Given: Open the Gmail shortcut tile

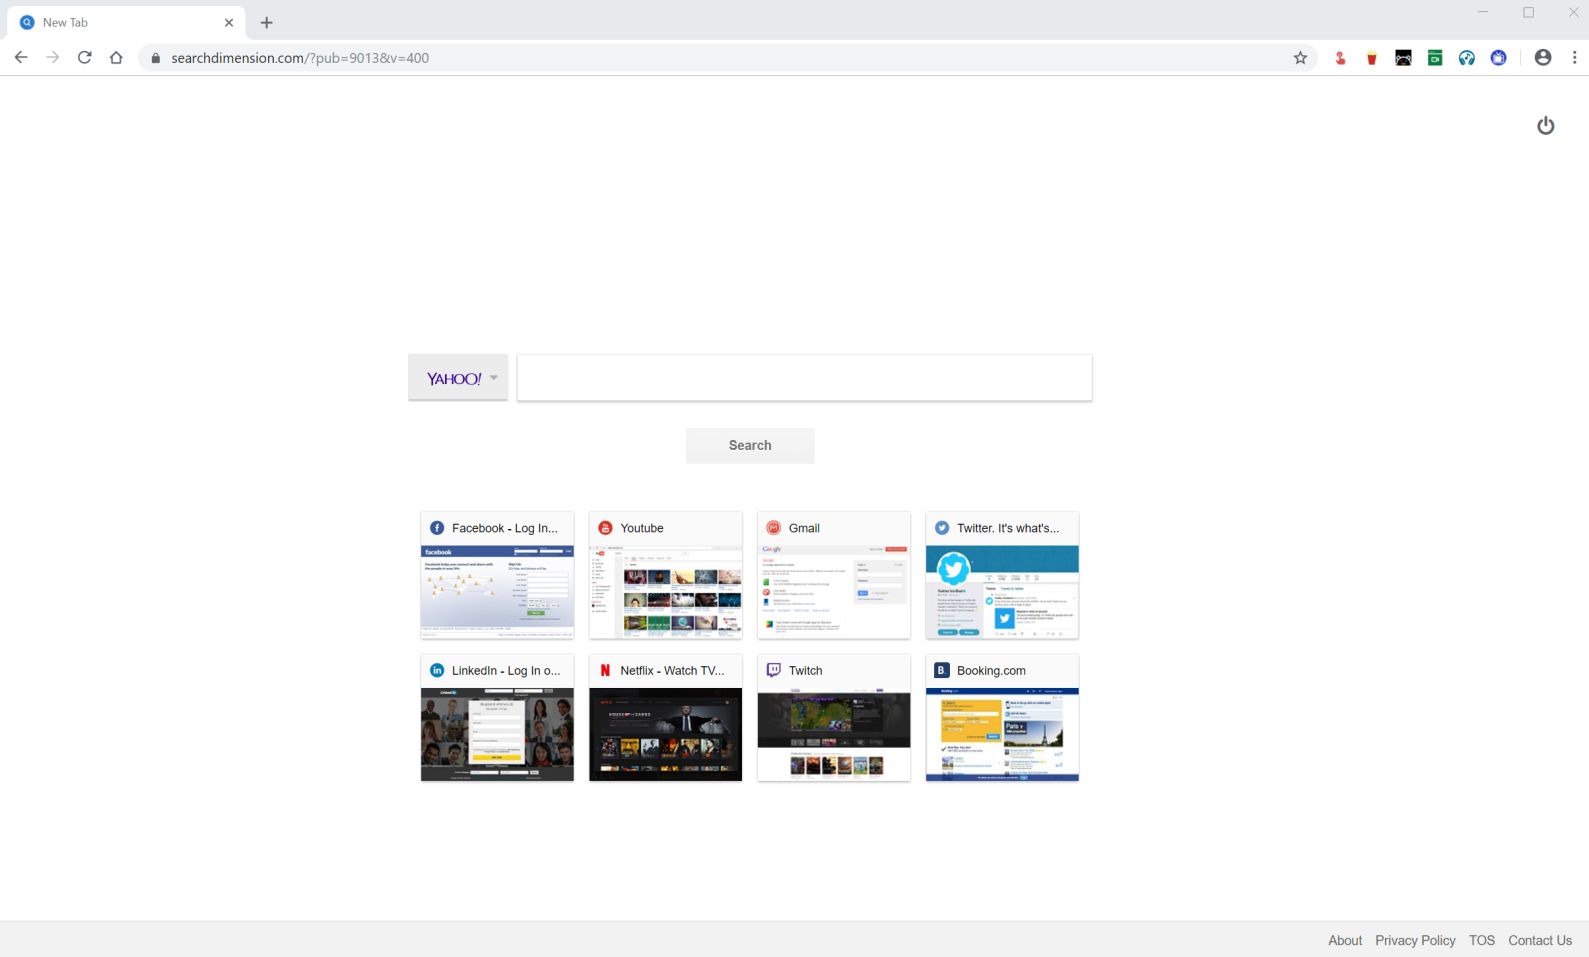Looking at the screenshot, I should pyautogui.click(x=834, y=575).
